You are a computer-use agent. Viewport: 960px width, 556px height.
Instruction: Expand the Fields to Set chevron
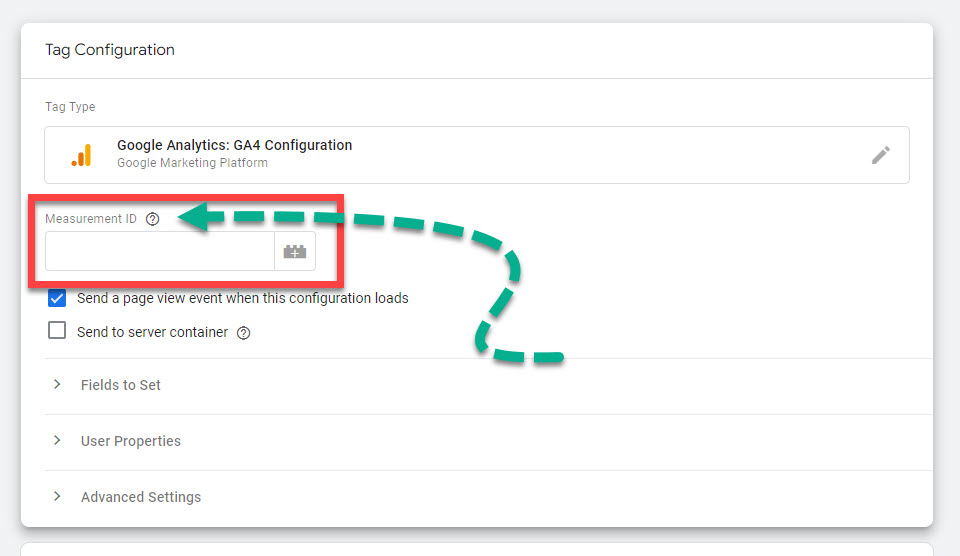click(57, 385)
